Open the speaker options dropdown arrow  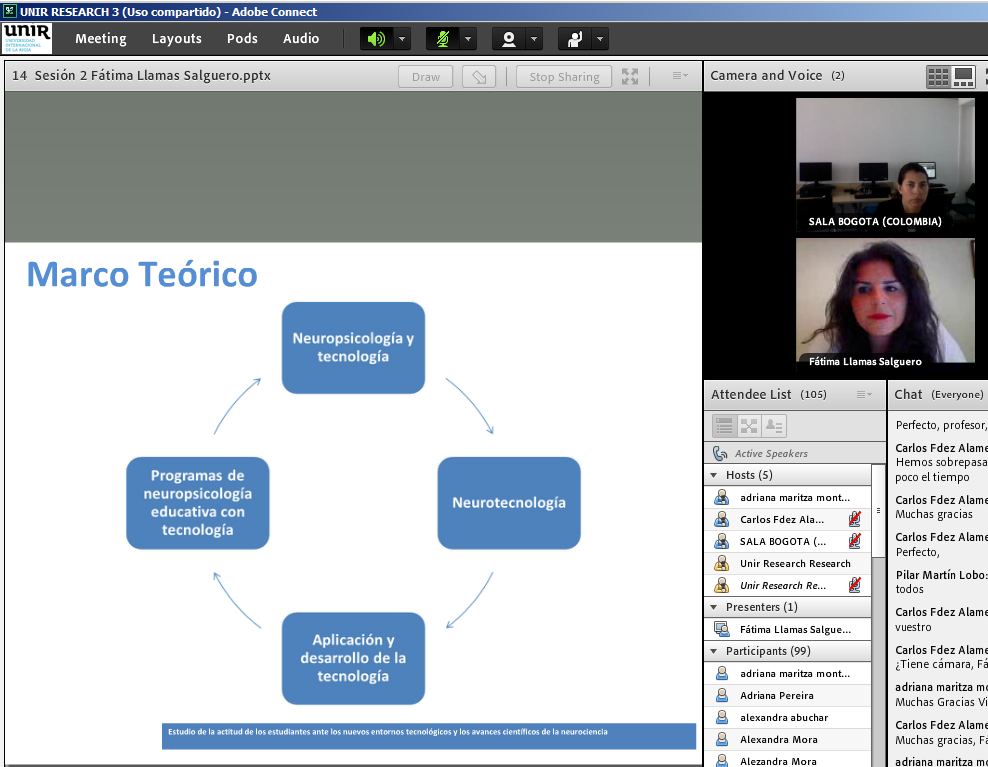(402, 39)
